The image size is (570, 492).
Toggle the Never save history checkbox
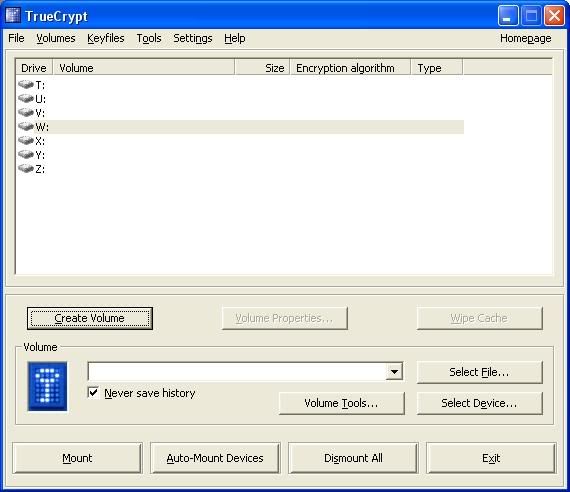[x=93, y=392]
